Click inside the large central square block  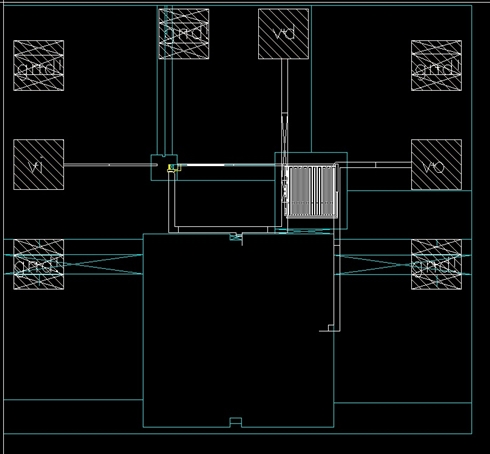pos(238,330)
